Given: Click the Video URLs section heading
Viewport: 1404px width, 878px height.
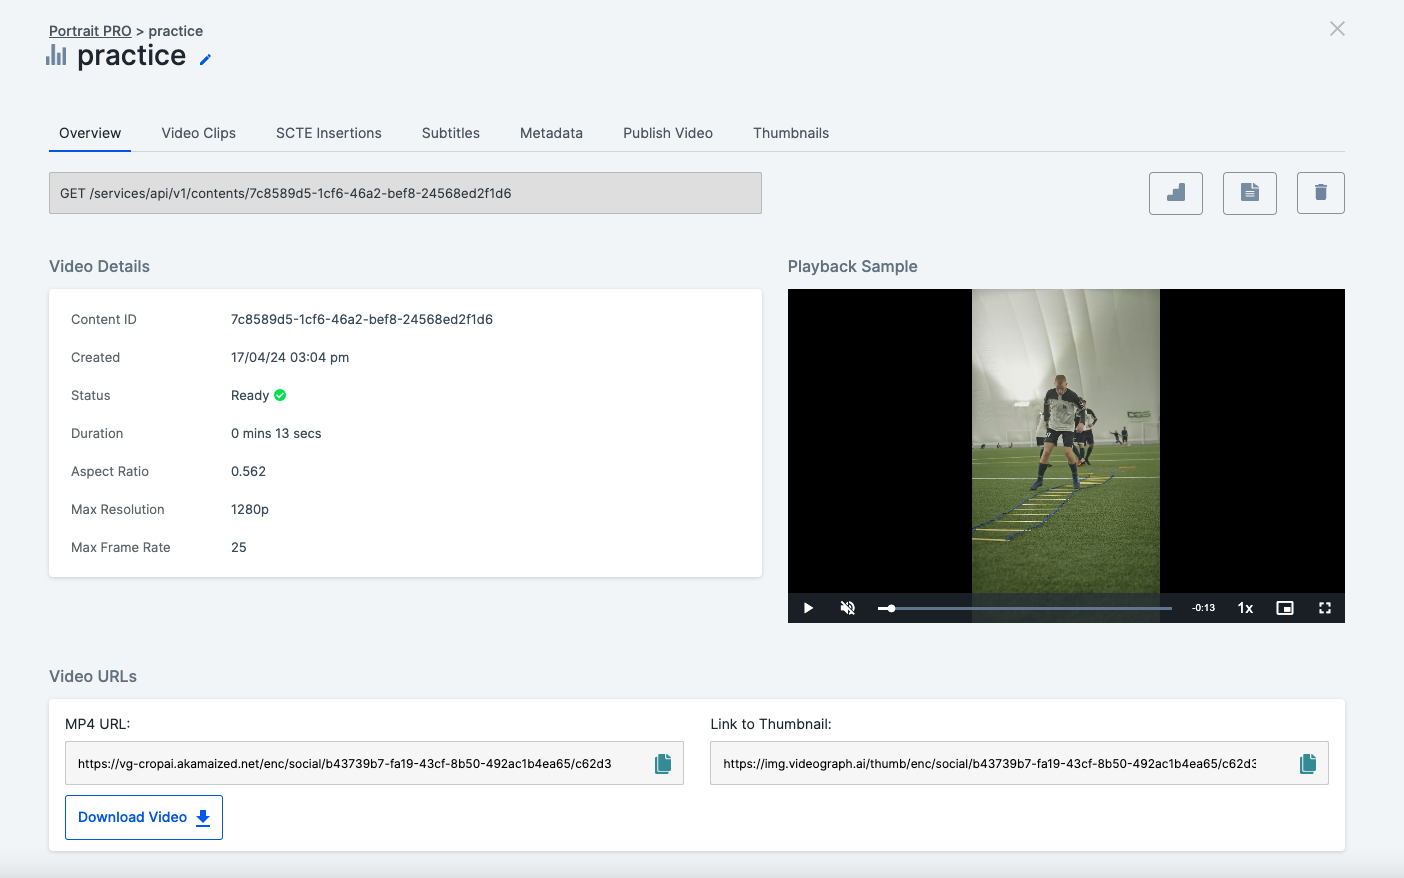Looking at the screenshot, I should [93, 676].
